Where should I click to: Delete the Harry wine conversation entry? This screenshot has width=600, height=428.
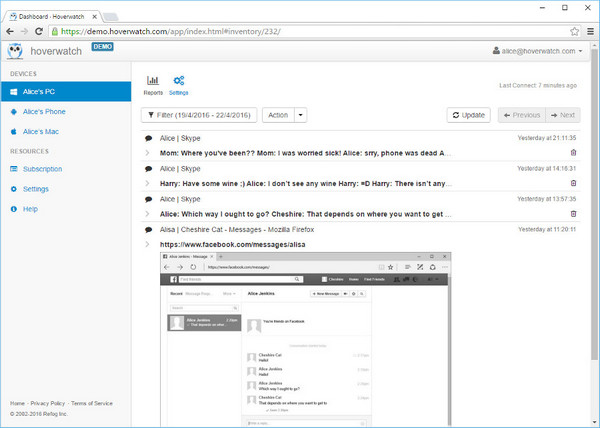click(x=573, y=183)
